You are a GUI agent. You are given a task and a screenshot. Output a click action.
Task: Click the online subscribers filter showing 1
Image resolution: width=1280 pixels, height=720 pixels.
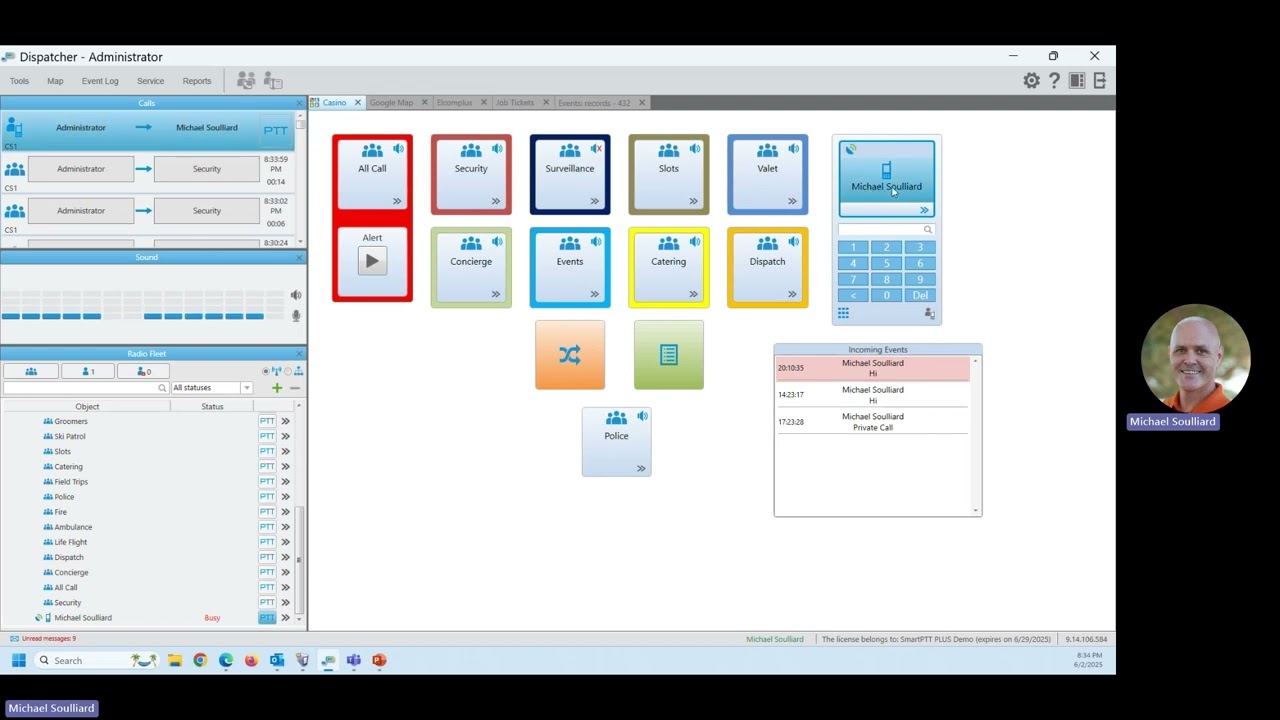pyautogui.click(x=87, y=371)
